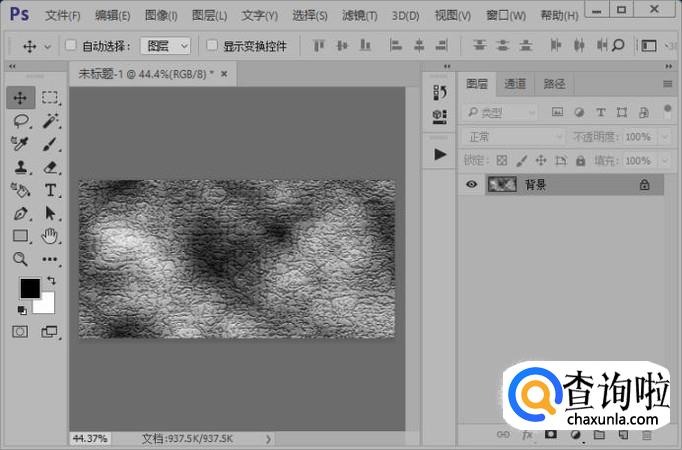682x450 pixels.
Task: Select the Eyedropper tool
Action: (x=20, y=143)
